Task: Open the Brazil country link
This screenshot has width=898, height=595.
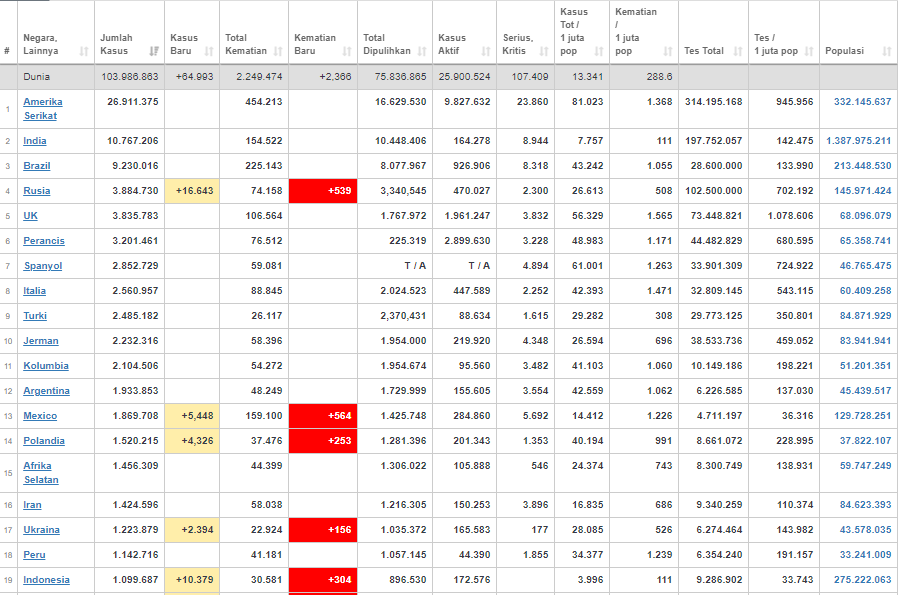Action: (37, 166)
